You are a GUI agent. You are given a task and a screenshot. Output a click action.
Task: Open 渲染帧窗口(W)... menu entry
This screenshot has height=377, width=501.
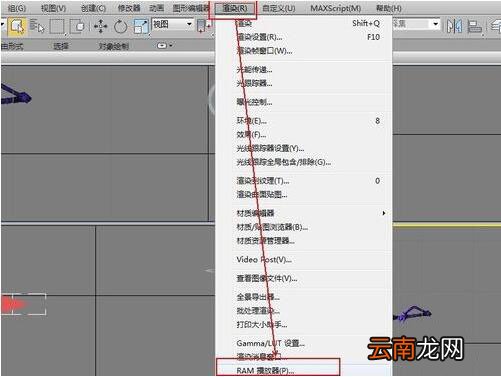[304, 51]
